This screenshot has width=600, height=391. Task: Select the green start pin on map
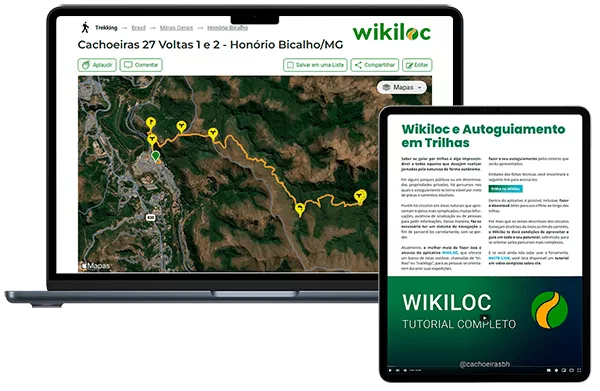[155, 156]
